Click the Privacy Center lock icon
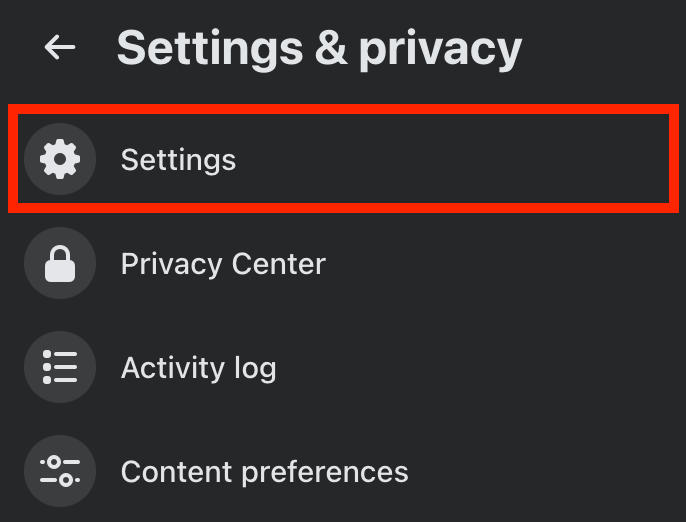Screen dimensions: 686x522 click(60, 263)
